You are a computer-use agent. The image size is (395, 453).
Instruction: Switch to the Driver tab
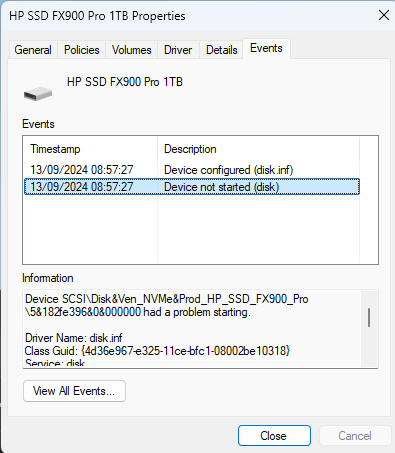(x=178, y=50)
